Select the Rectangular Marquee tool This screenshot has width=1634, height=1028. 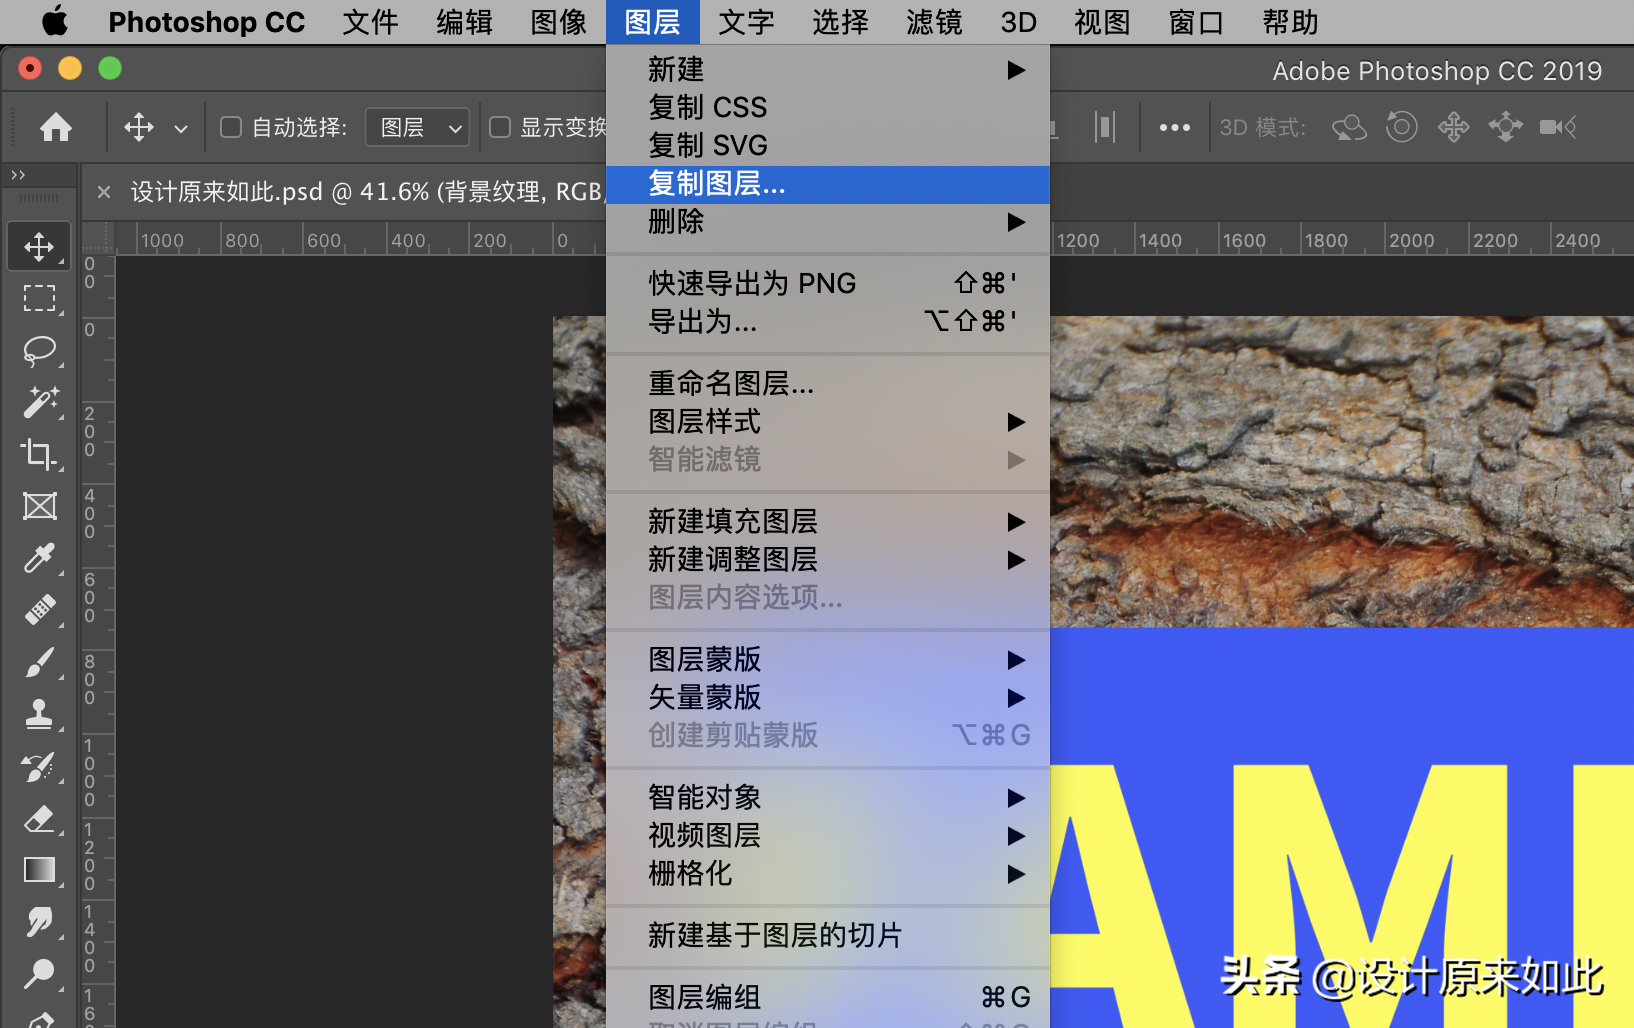click(x=39, y=298)
